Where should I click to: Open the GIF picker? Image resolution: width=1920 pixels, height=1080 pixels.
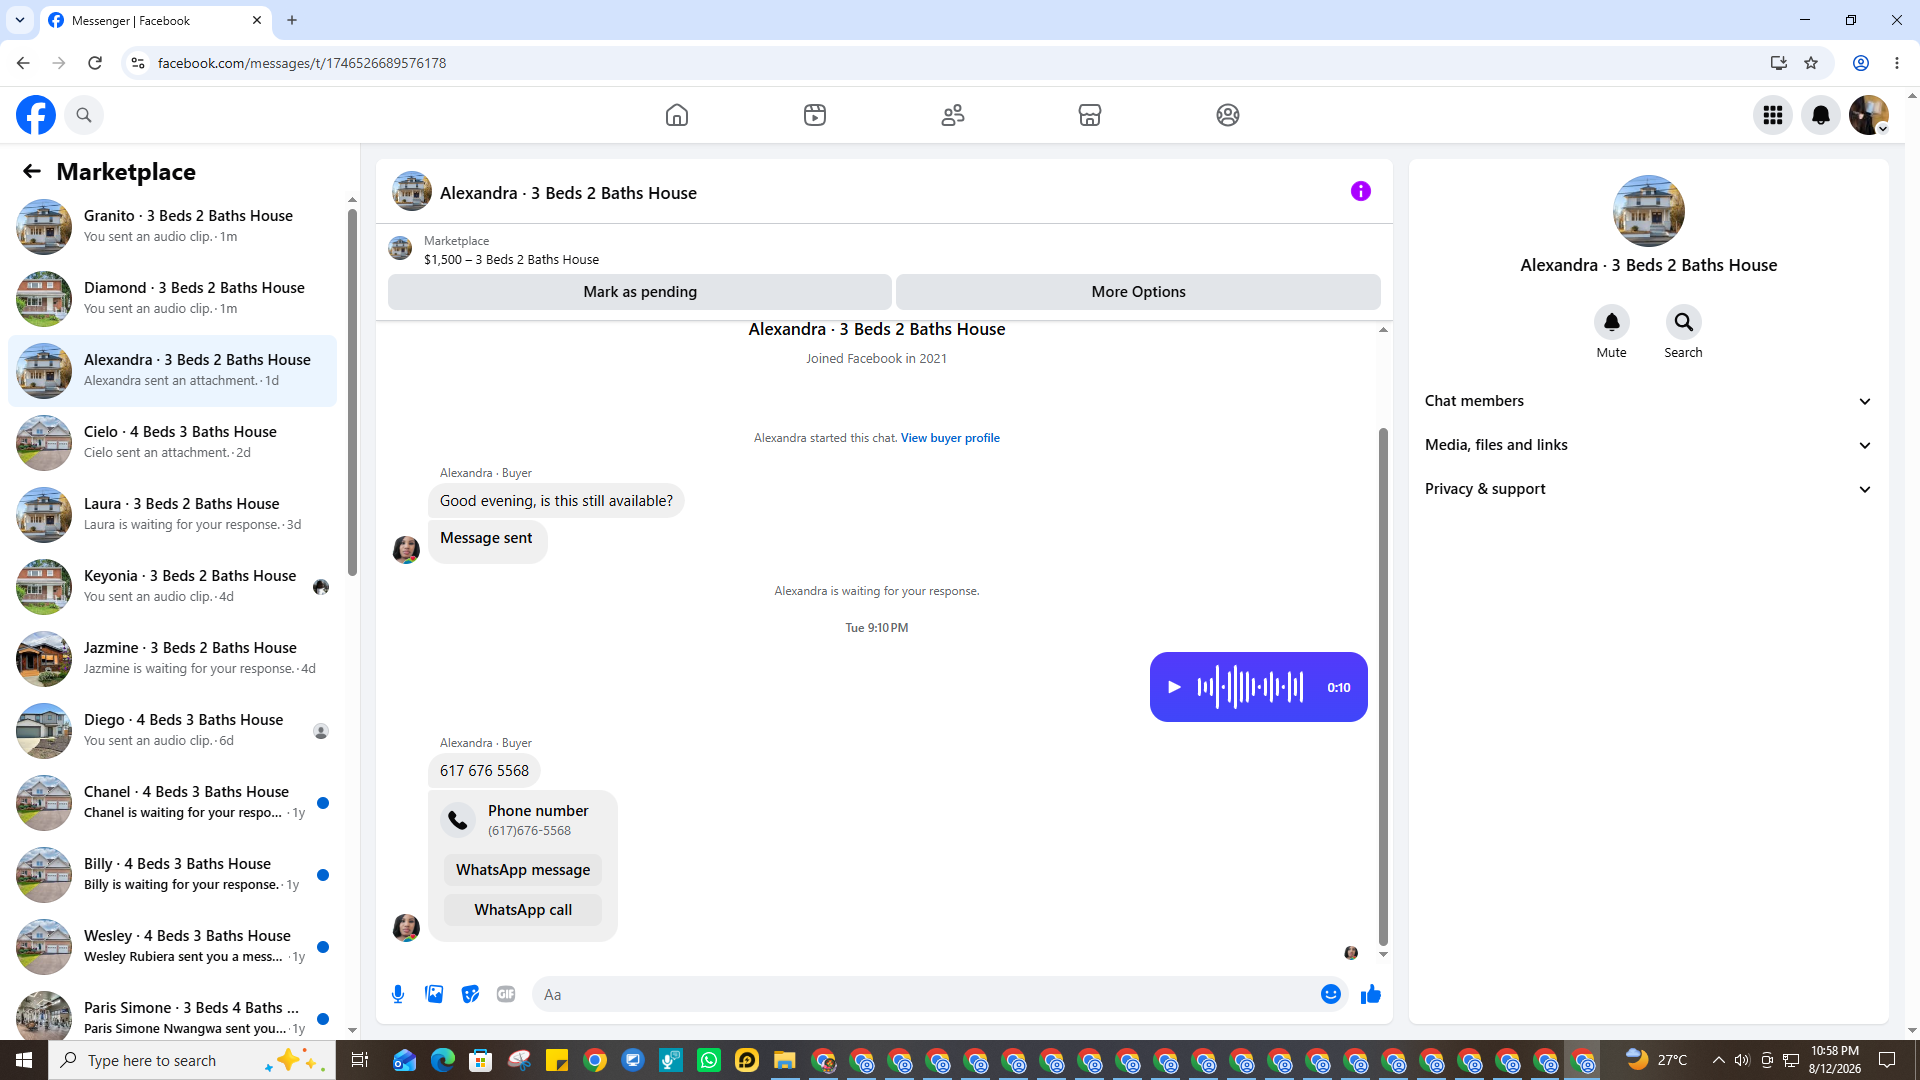tap(506, 994)
